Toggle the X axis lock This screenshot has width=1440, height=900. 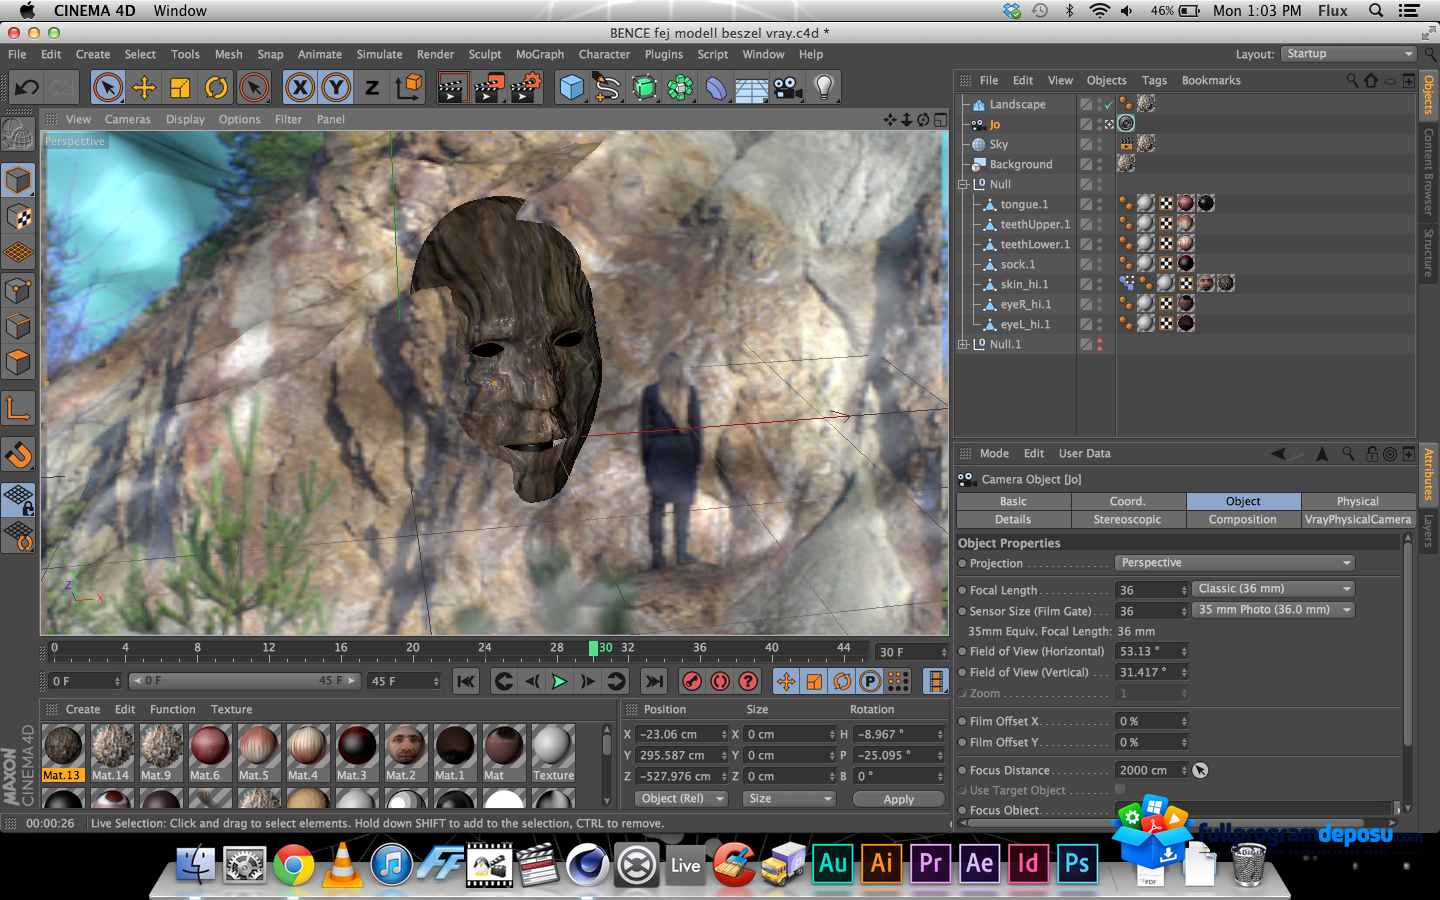point(300,88)
